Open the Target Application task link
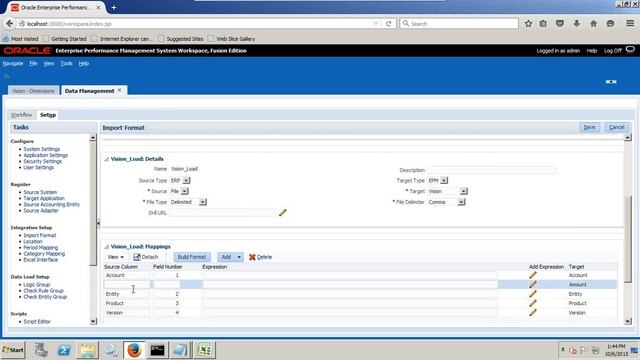The height and width of the screenshot is (360, 640). pos(44,198)
